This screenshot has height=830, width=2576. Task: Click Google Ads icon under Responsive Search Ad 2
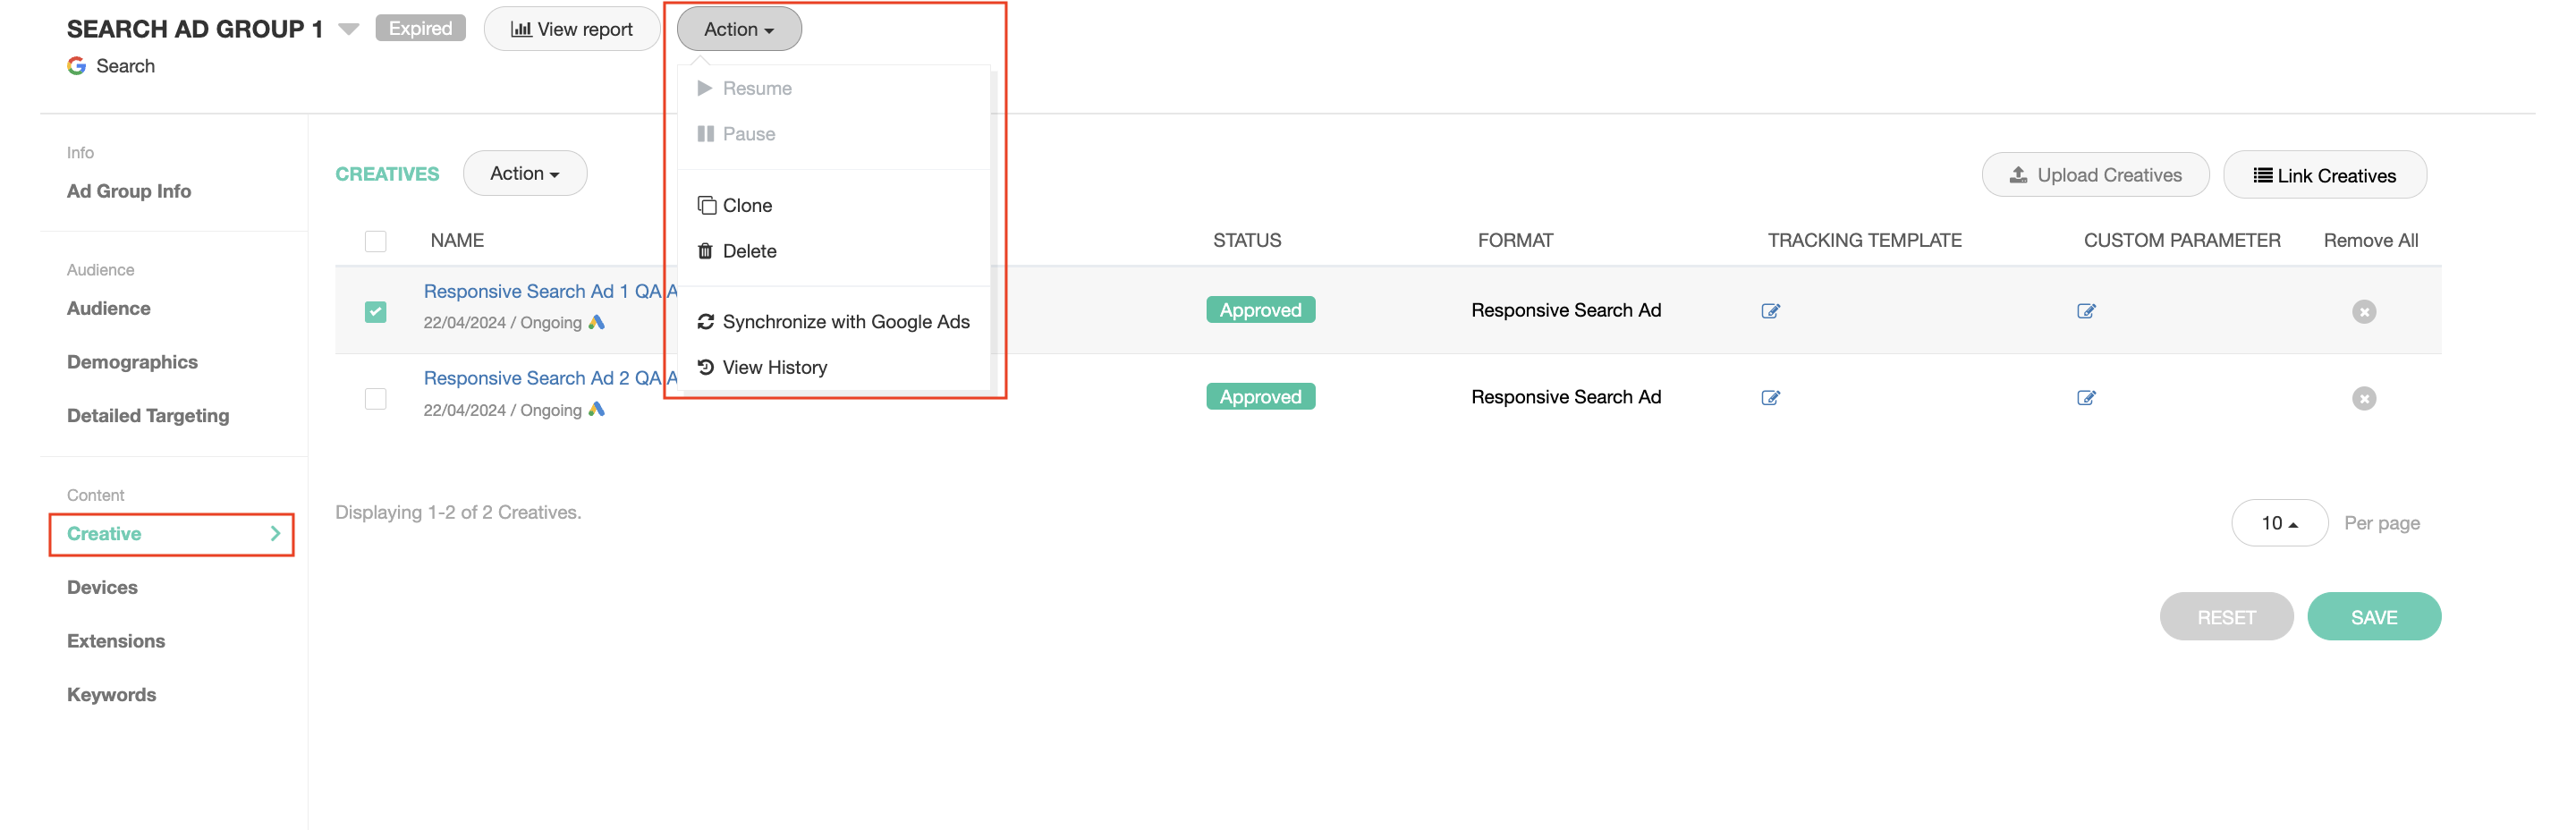pos(597,409)
